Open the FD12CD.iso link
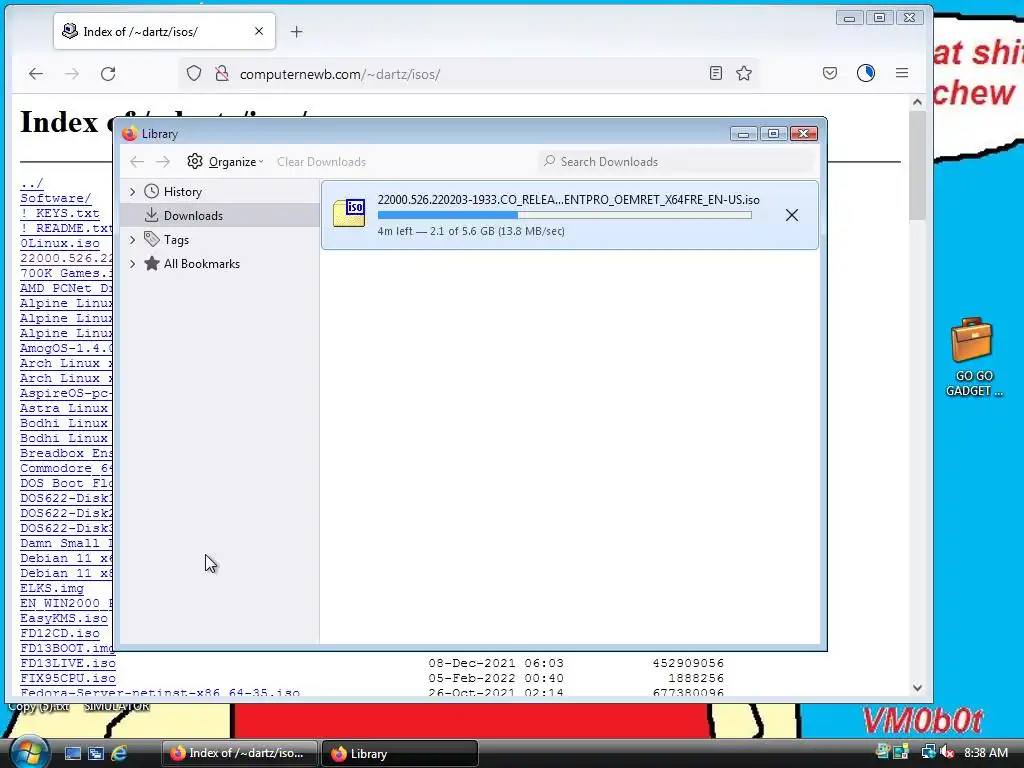 tap(60, 633)
